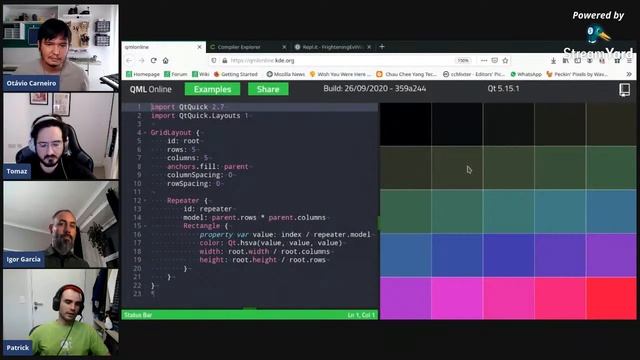Screen dimensions: 640x360
Task: Open the page actions three-dots menu
Action: coord(484,60)
